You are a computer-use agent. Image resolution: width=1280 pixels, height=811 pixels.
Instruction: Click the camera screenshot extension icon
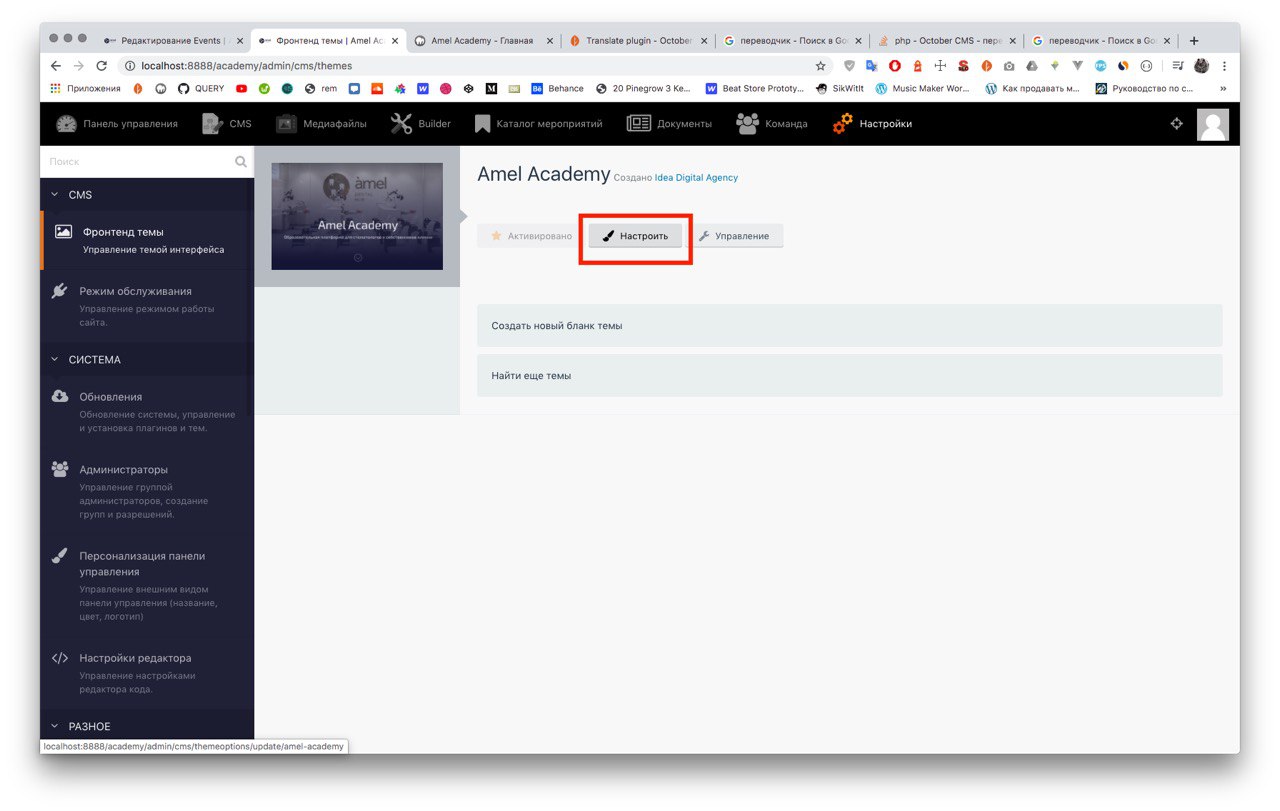(1009, 66)
